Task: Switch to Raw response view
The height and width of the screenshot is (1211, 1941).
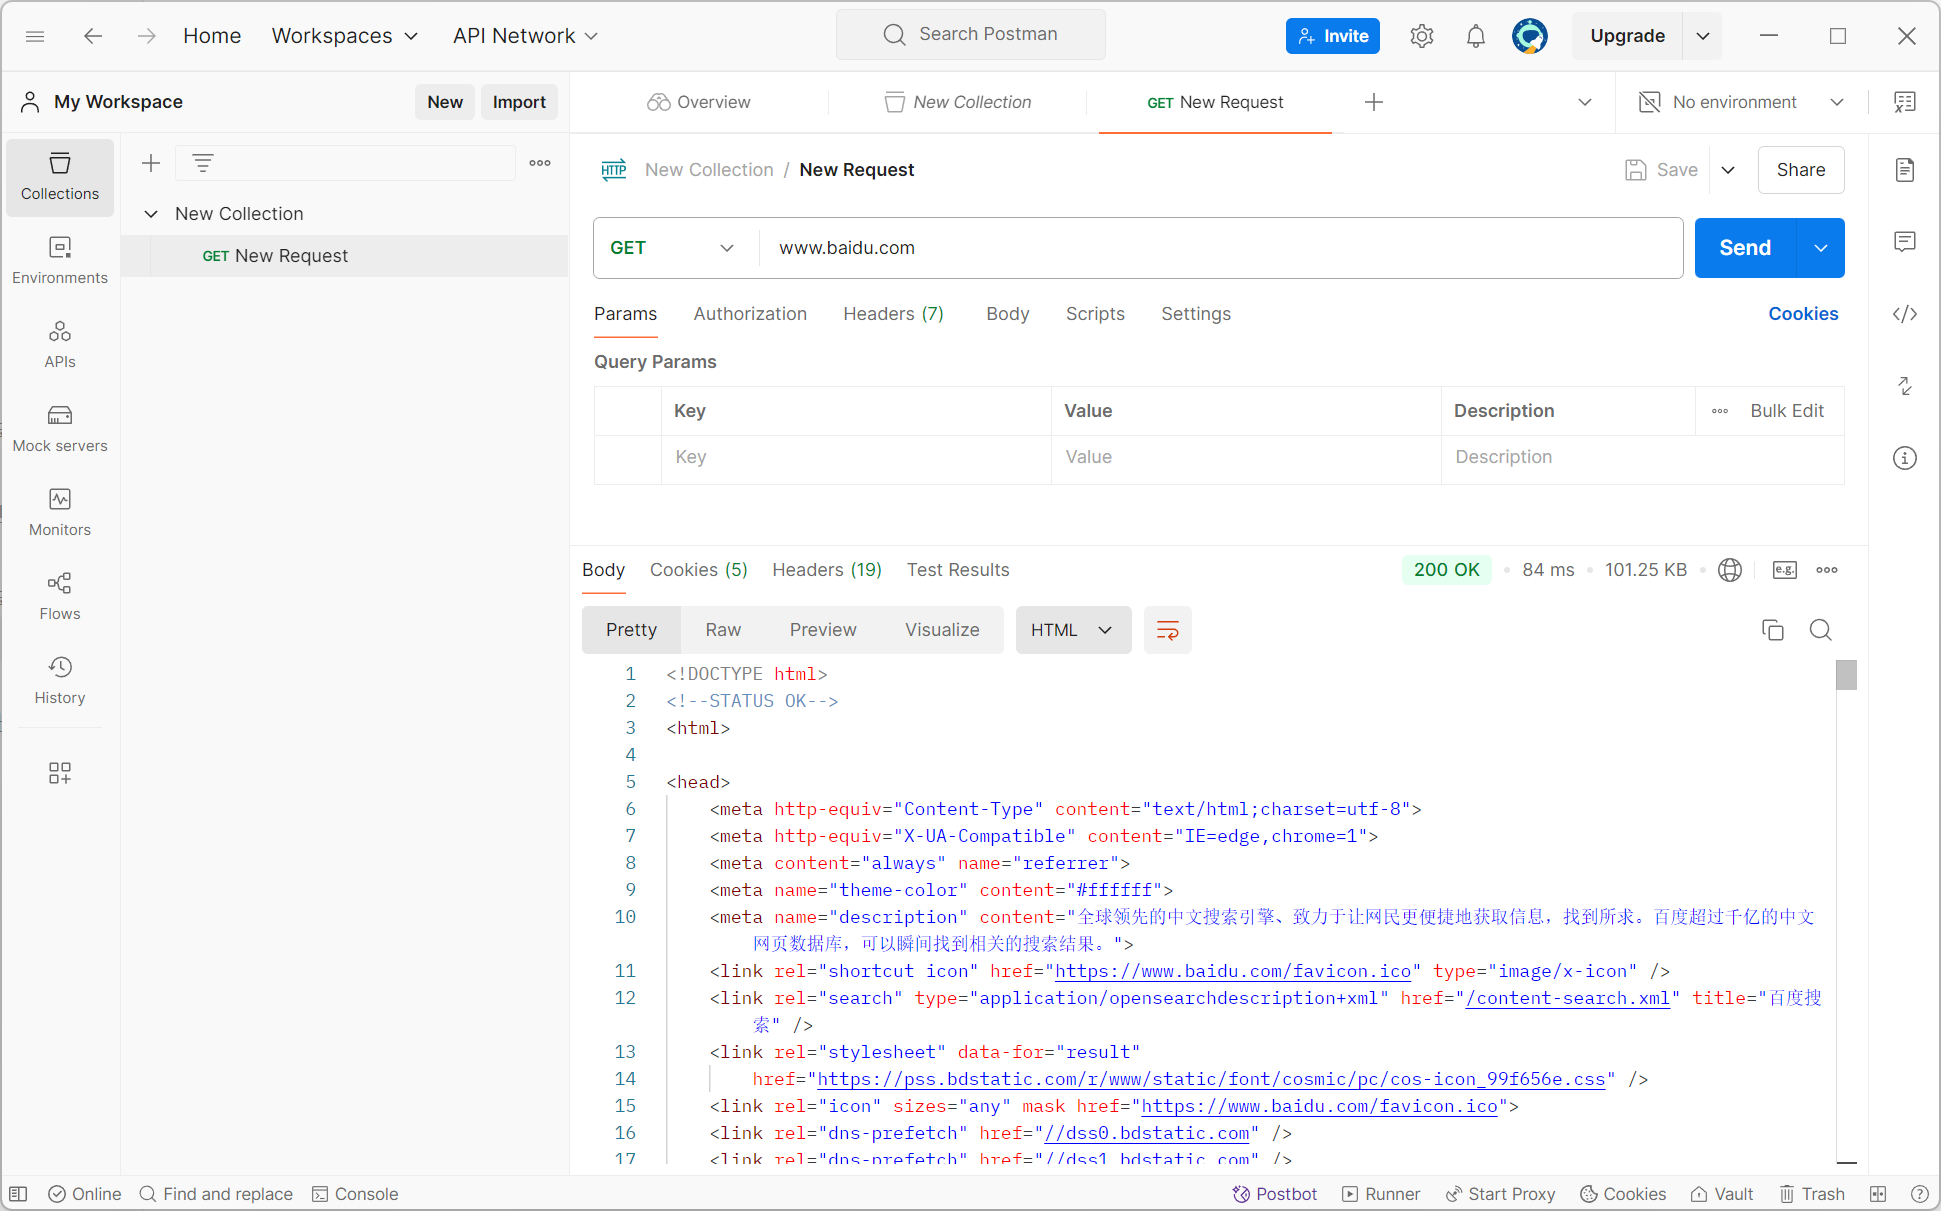Action: 723,630
